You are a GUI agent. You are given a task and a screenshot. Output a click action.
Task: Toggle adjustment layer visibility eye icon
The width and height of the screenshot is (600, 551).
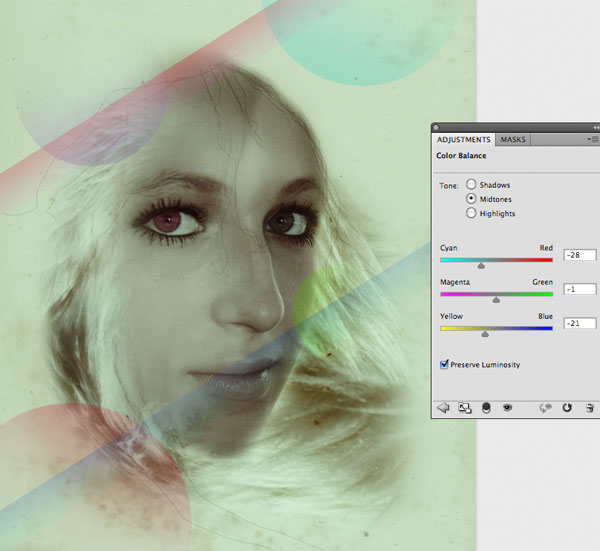coord(507,408)
